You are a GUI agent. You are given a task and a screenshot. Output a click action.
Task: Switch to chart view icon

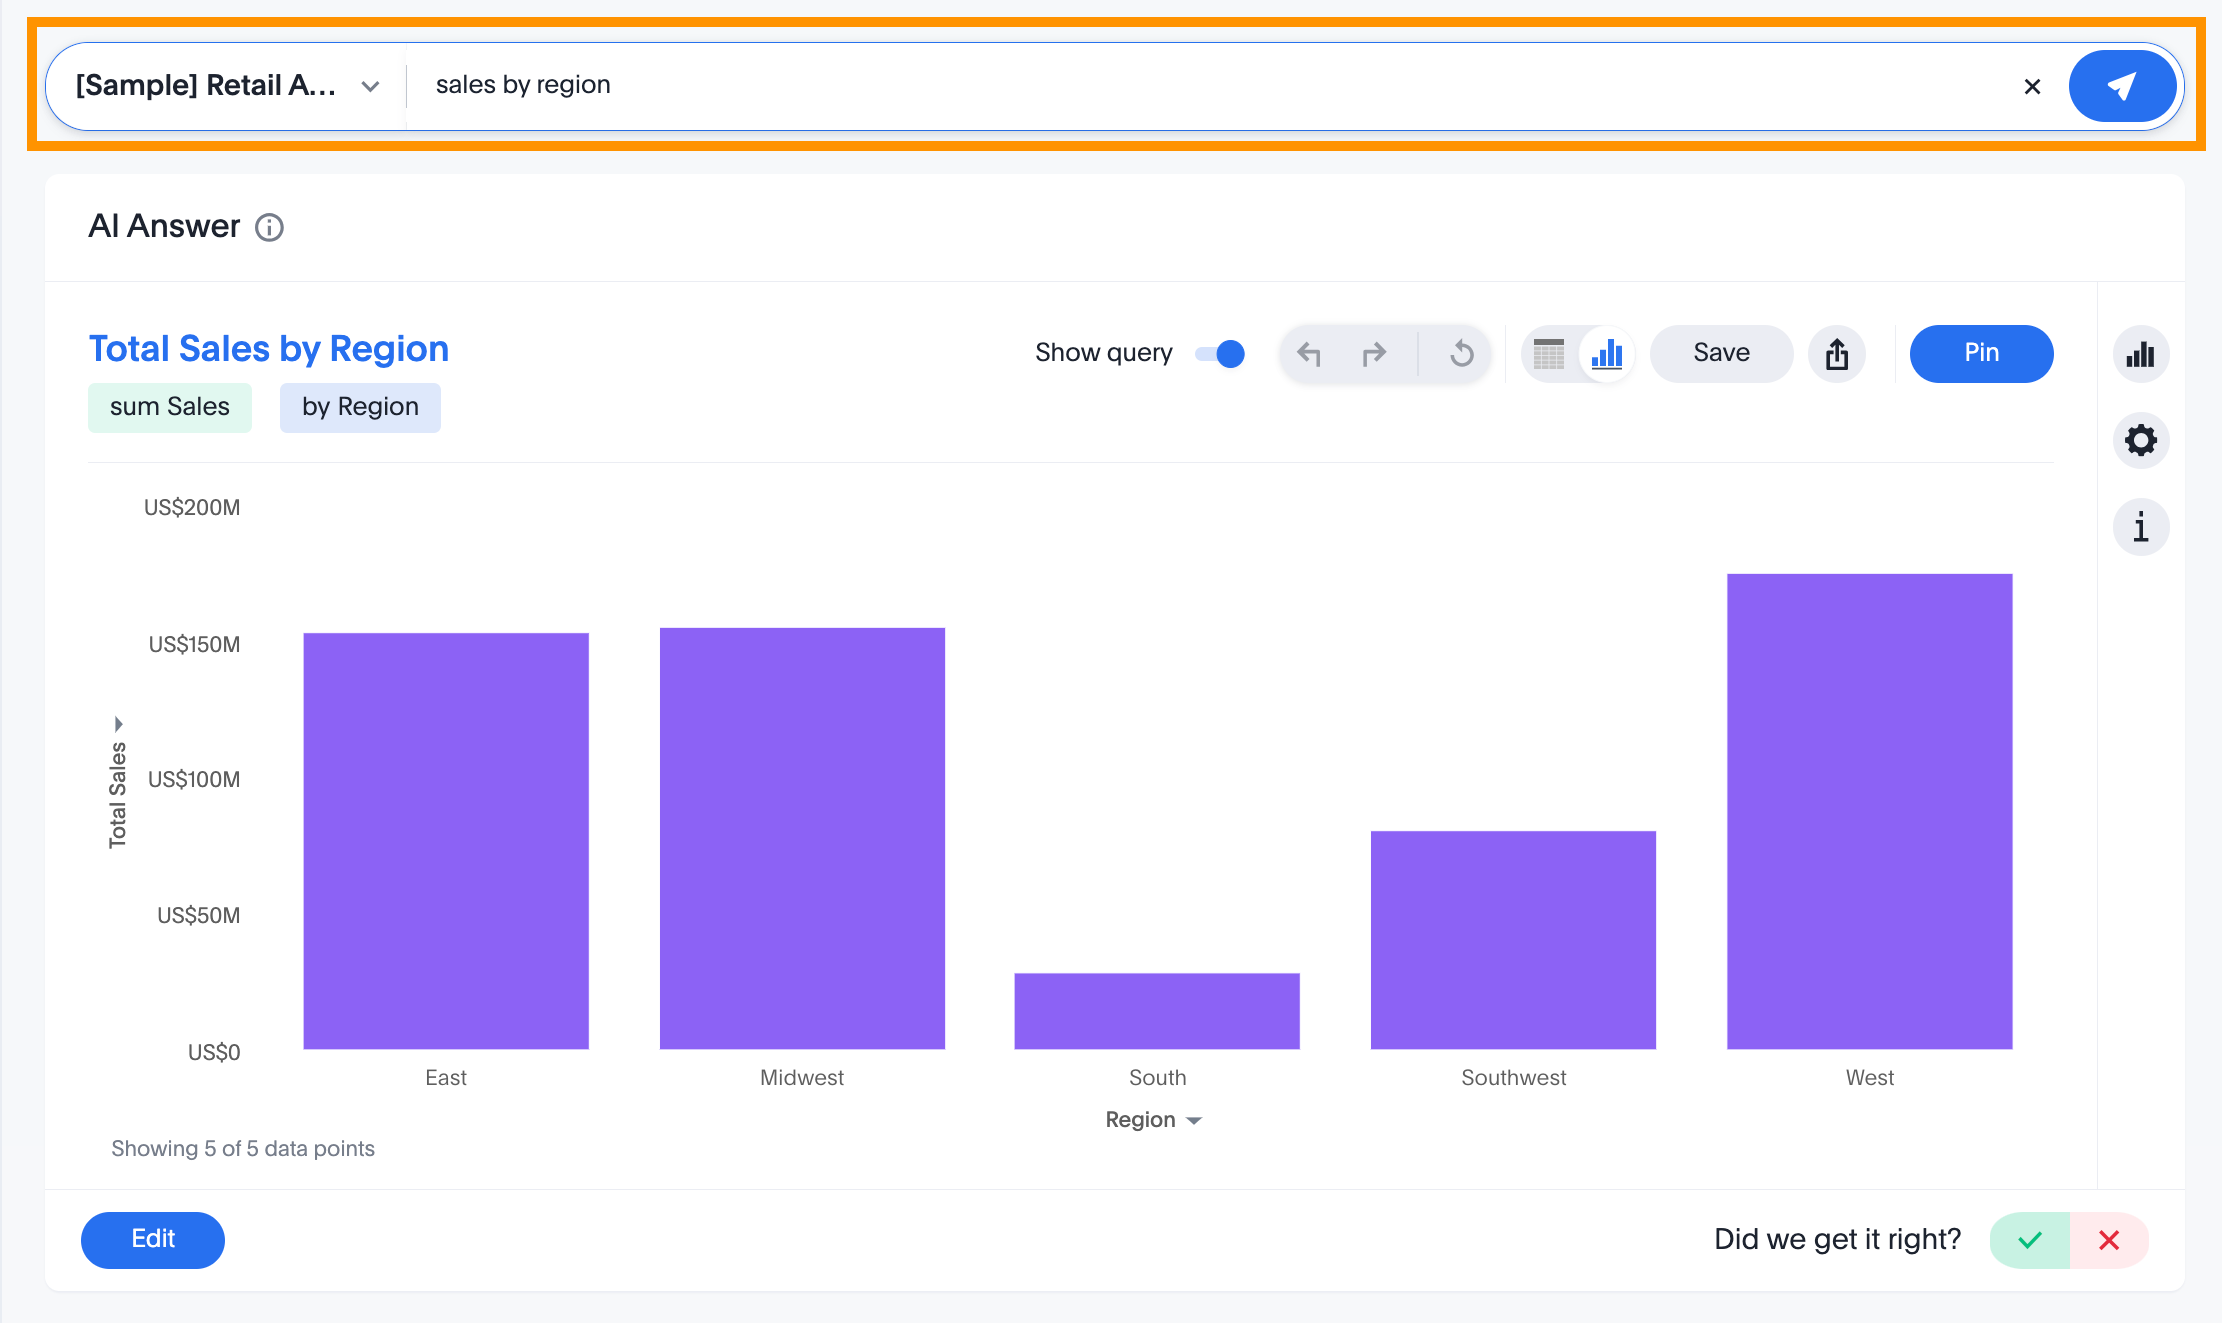pos(1607,353)
